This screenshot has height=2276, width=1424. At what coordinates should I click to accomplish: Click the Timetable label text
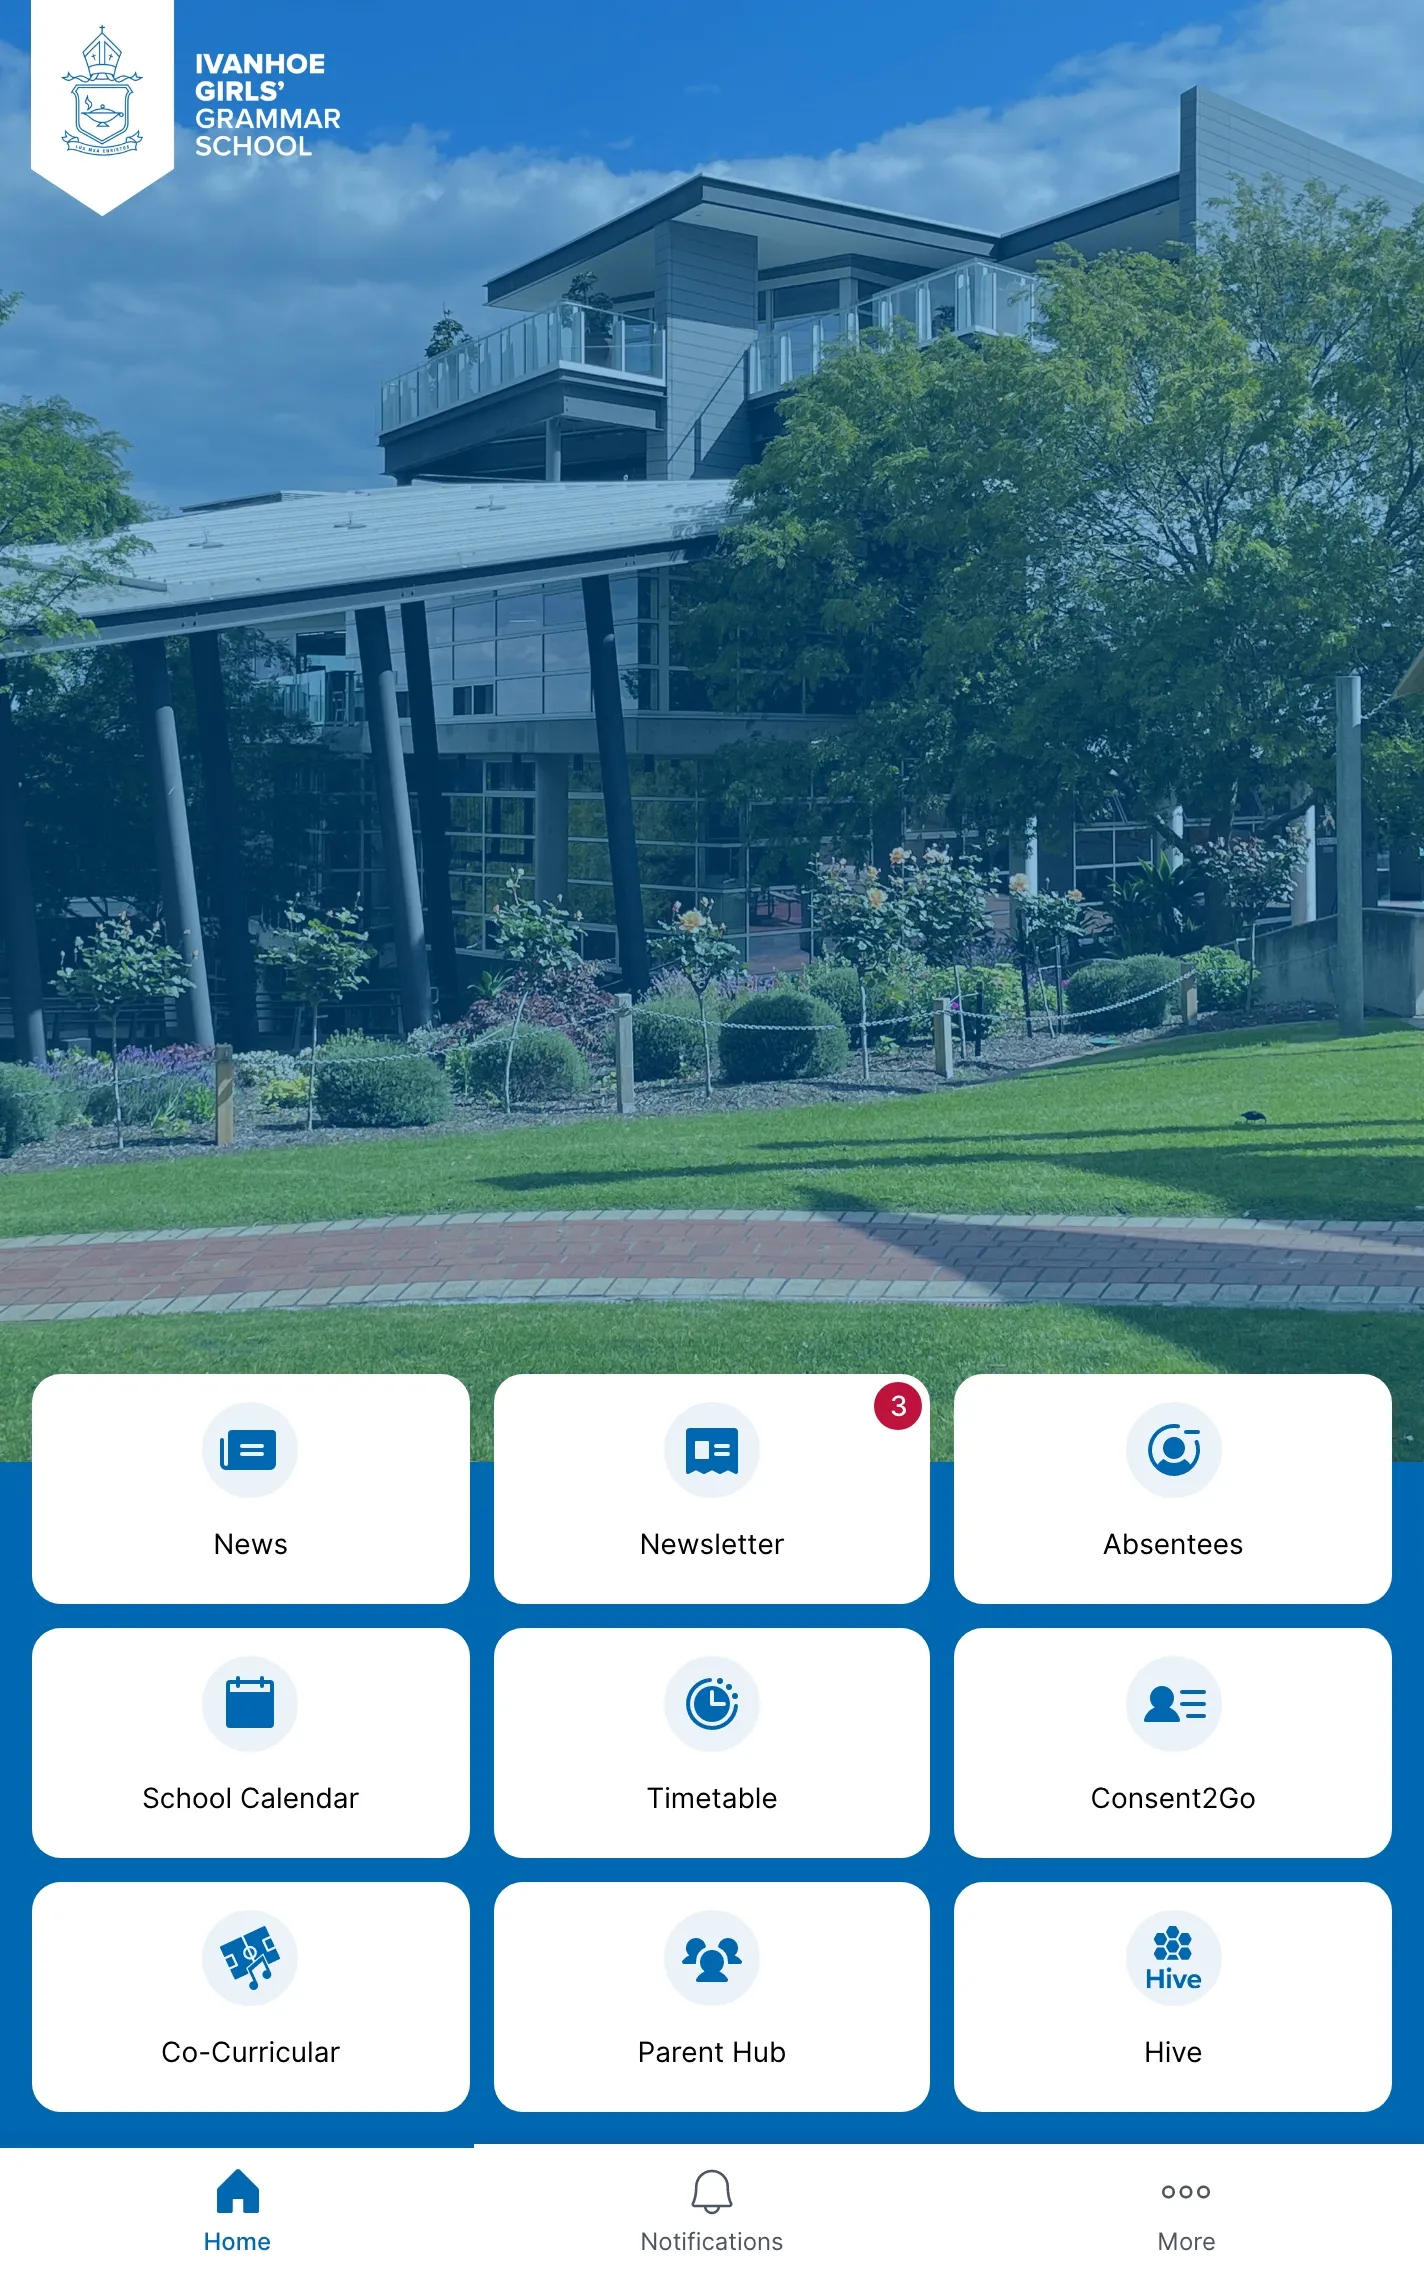tap(712, 1798)
